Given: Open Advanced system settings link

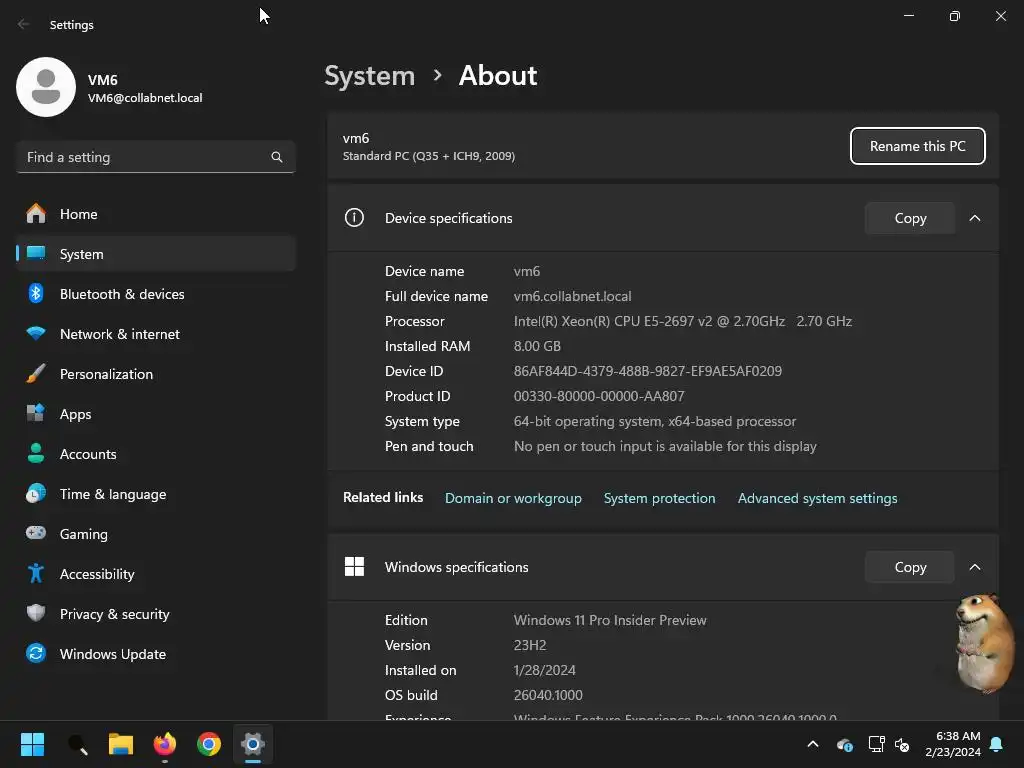Looking at the screenshot, I should (817, 498).
